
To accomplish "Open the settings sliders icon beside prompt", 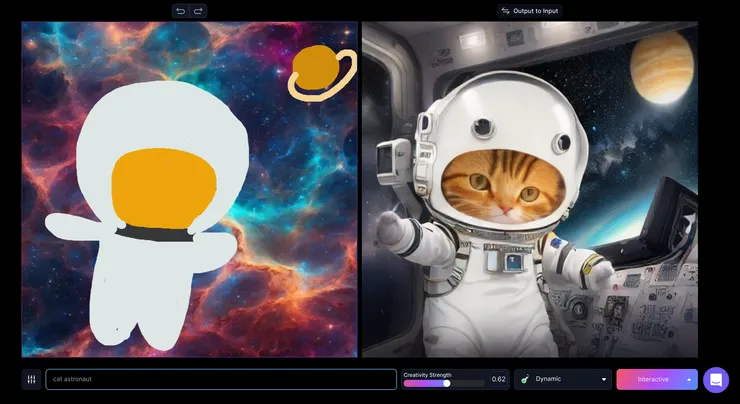I will 32,379.
